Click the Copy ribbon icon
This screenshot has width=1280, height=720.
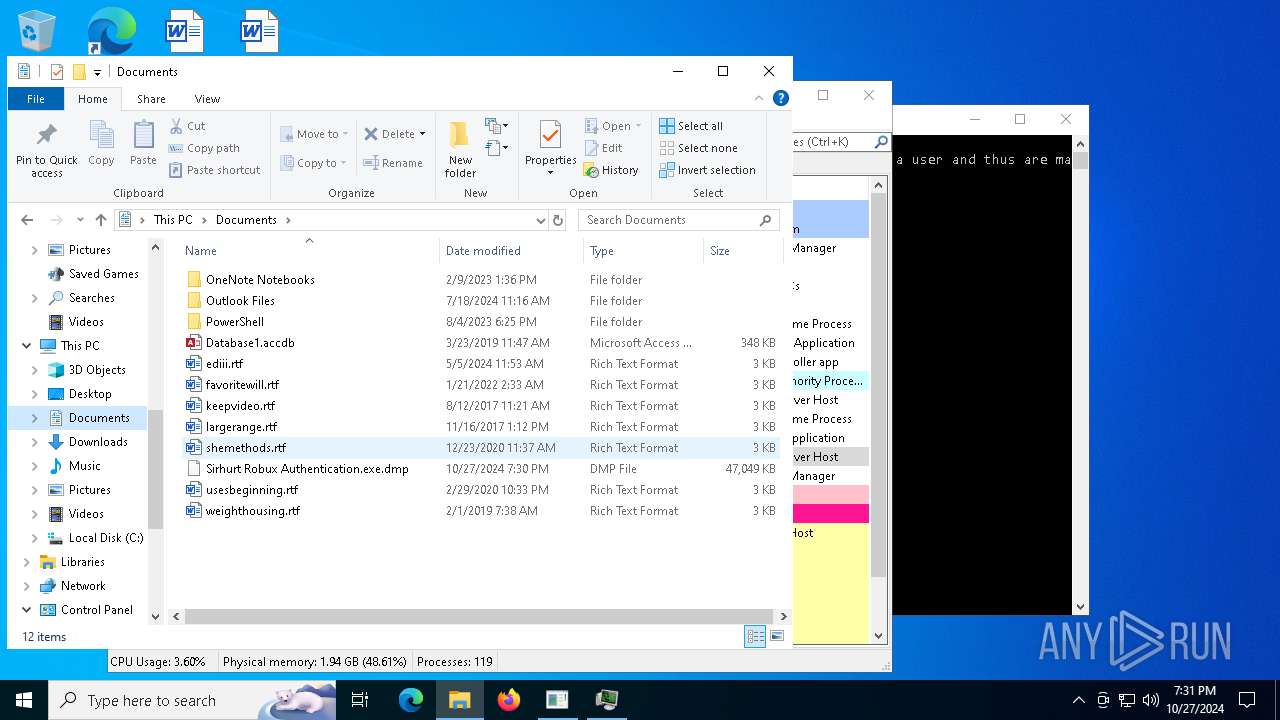point(101,143)
